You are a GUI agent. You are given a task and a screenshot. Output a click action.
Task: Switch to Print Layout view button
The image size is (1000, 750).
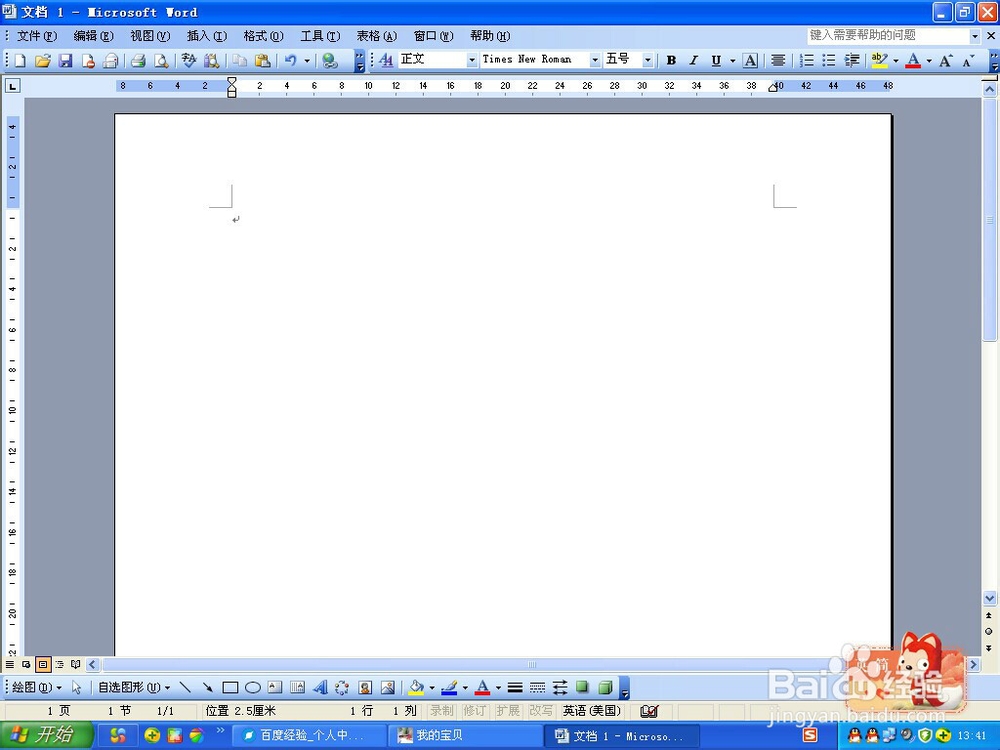(43, 665)
